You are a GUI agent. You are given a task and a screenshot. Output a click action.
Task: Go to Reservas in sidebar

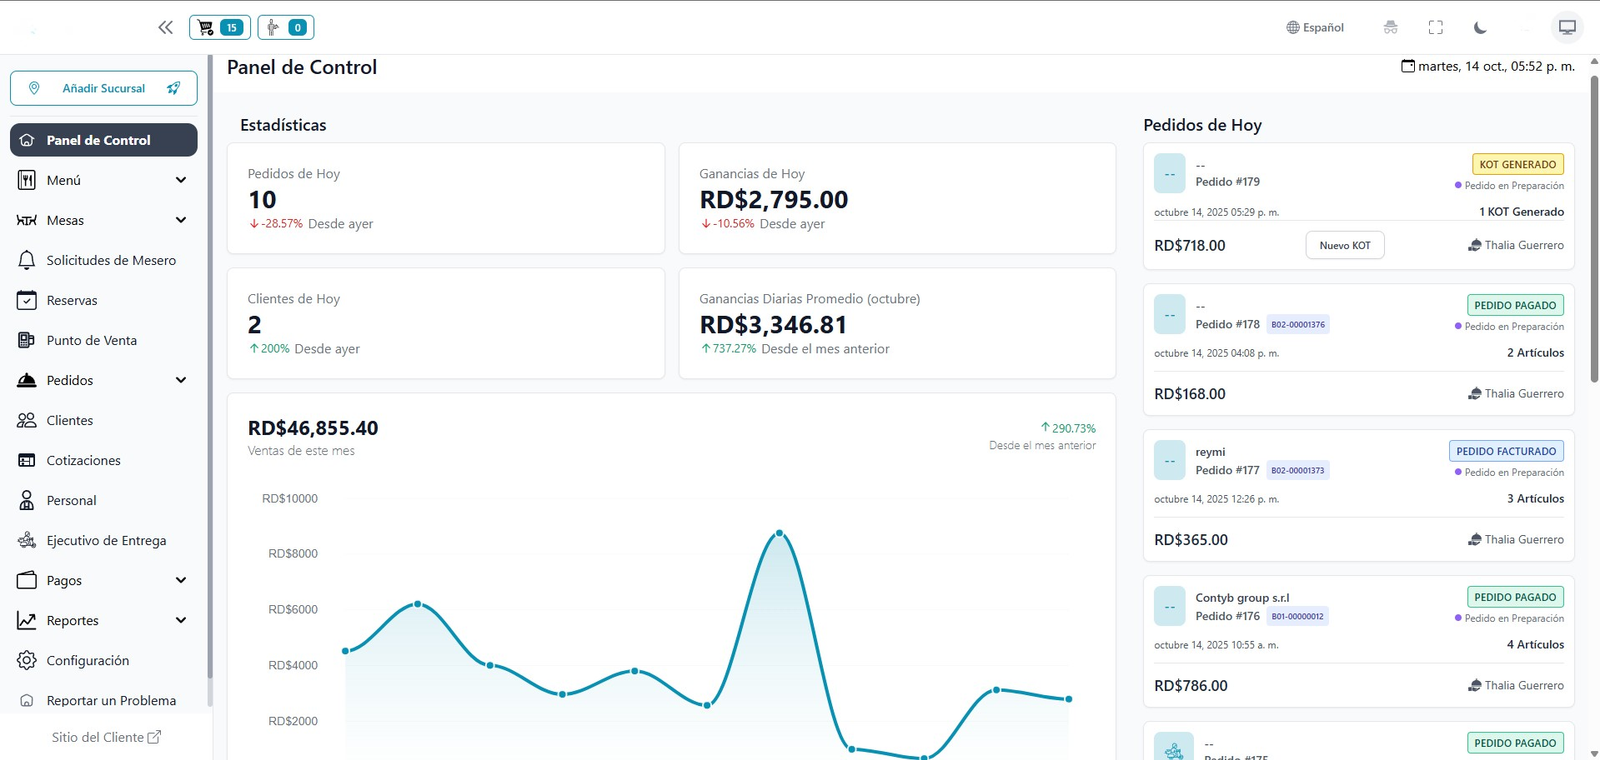[104, 300]
